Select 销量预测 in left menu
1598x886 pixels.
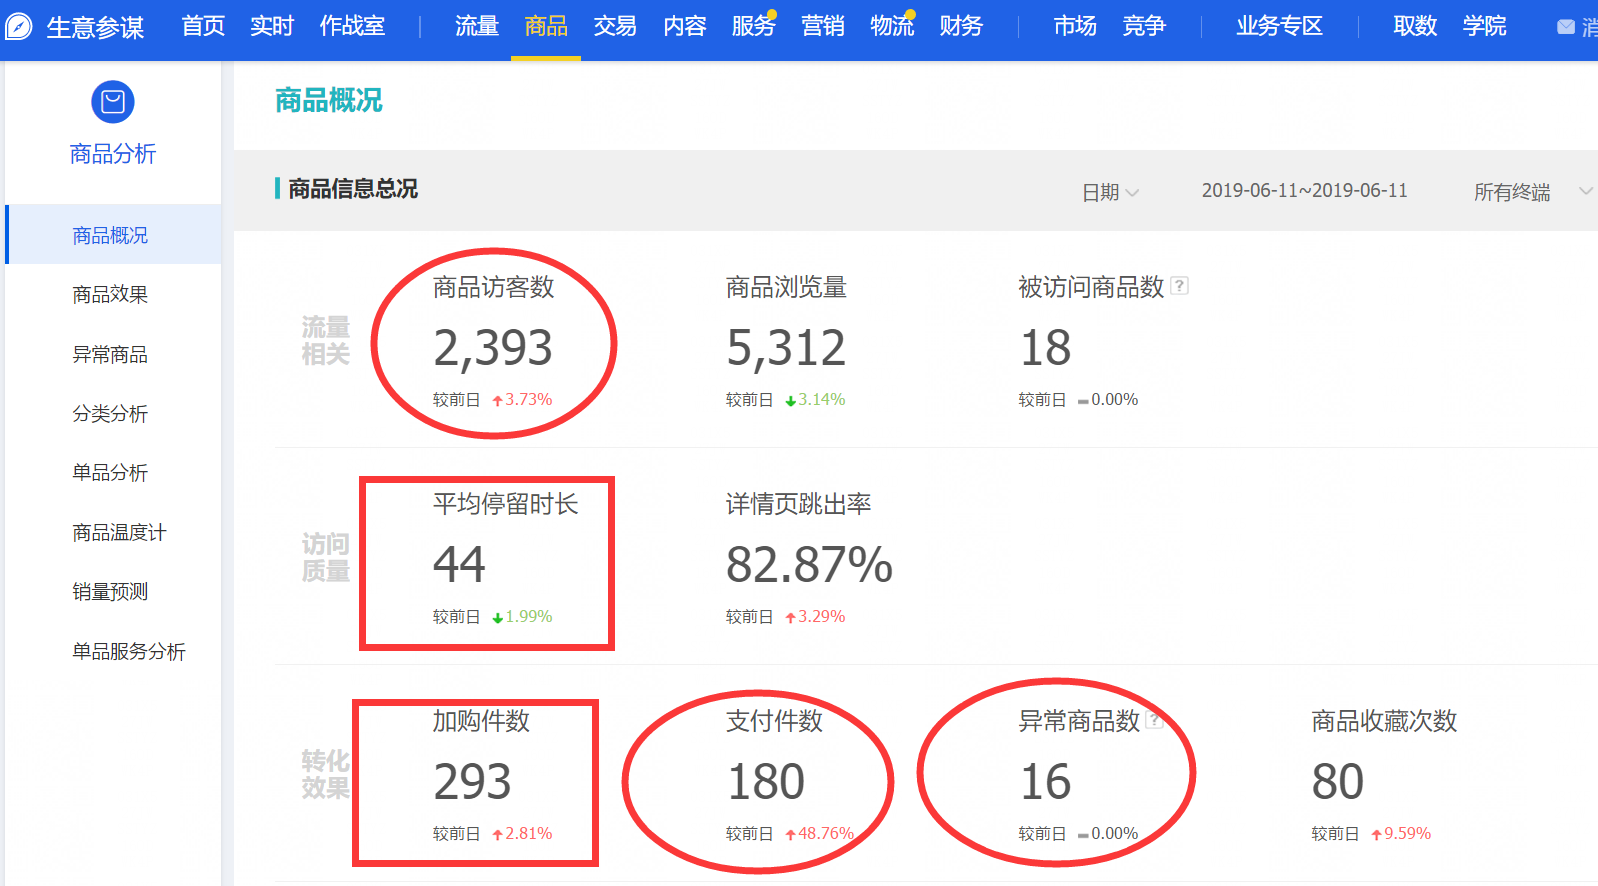coord(110,592)
